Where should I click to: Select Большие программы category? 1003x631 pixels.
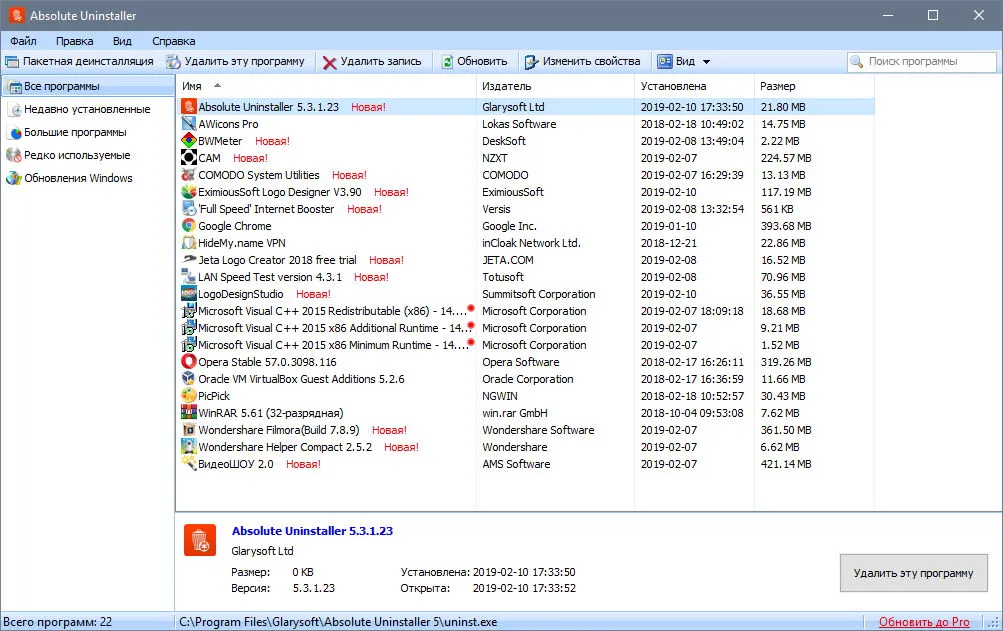pos(75,132)
